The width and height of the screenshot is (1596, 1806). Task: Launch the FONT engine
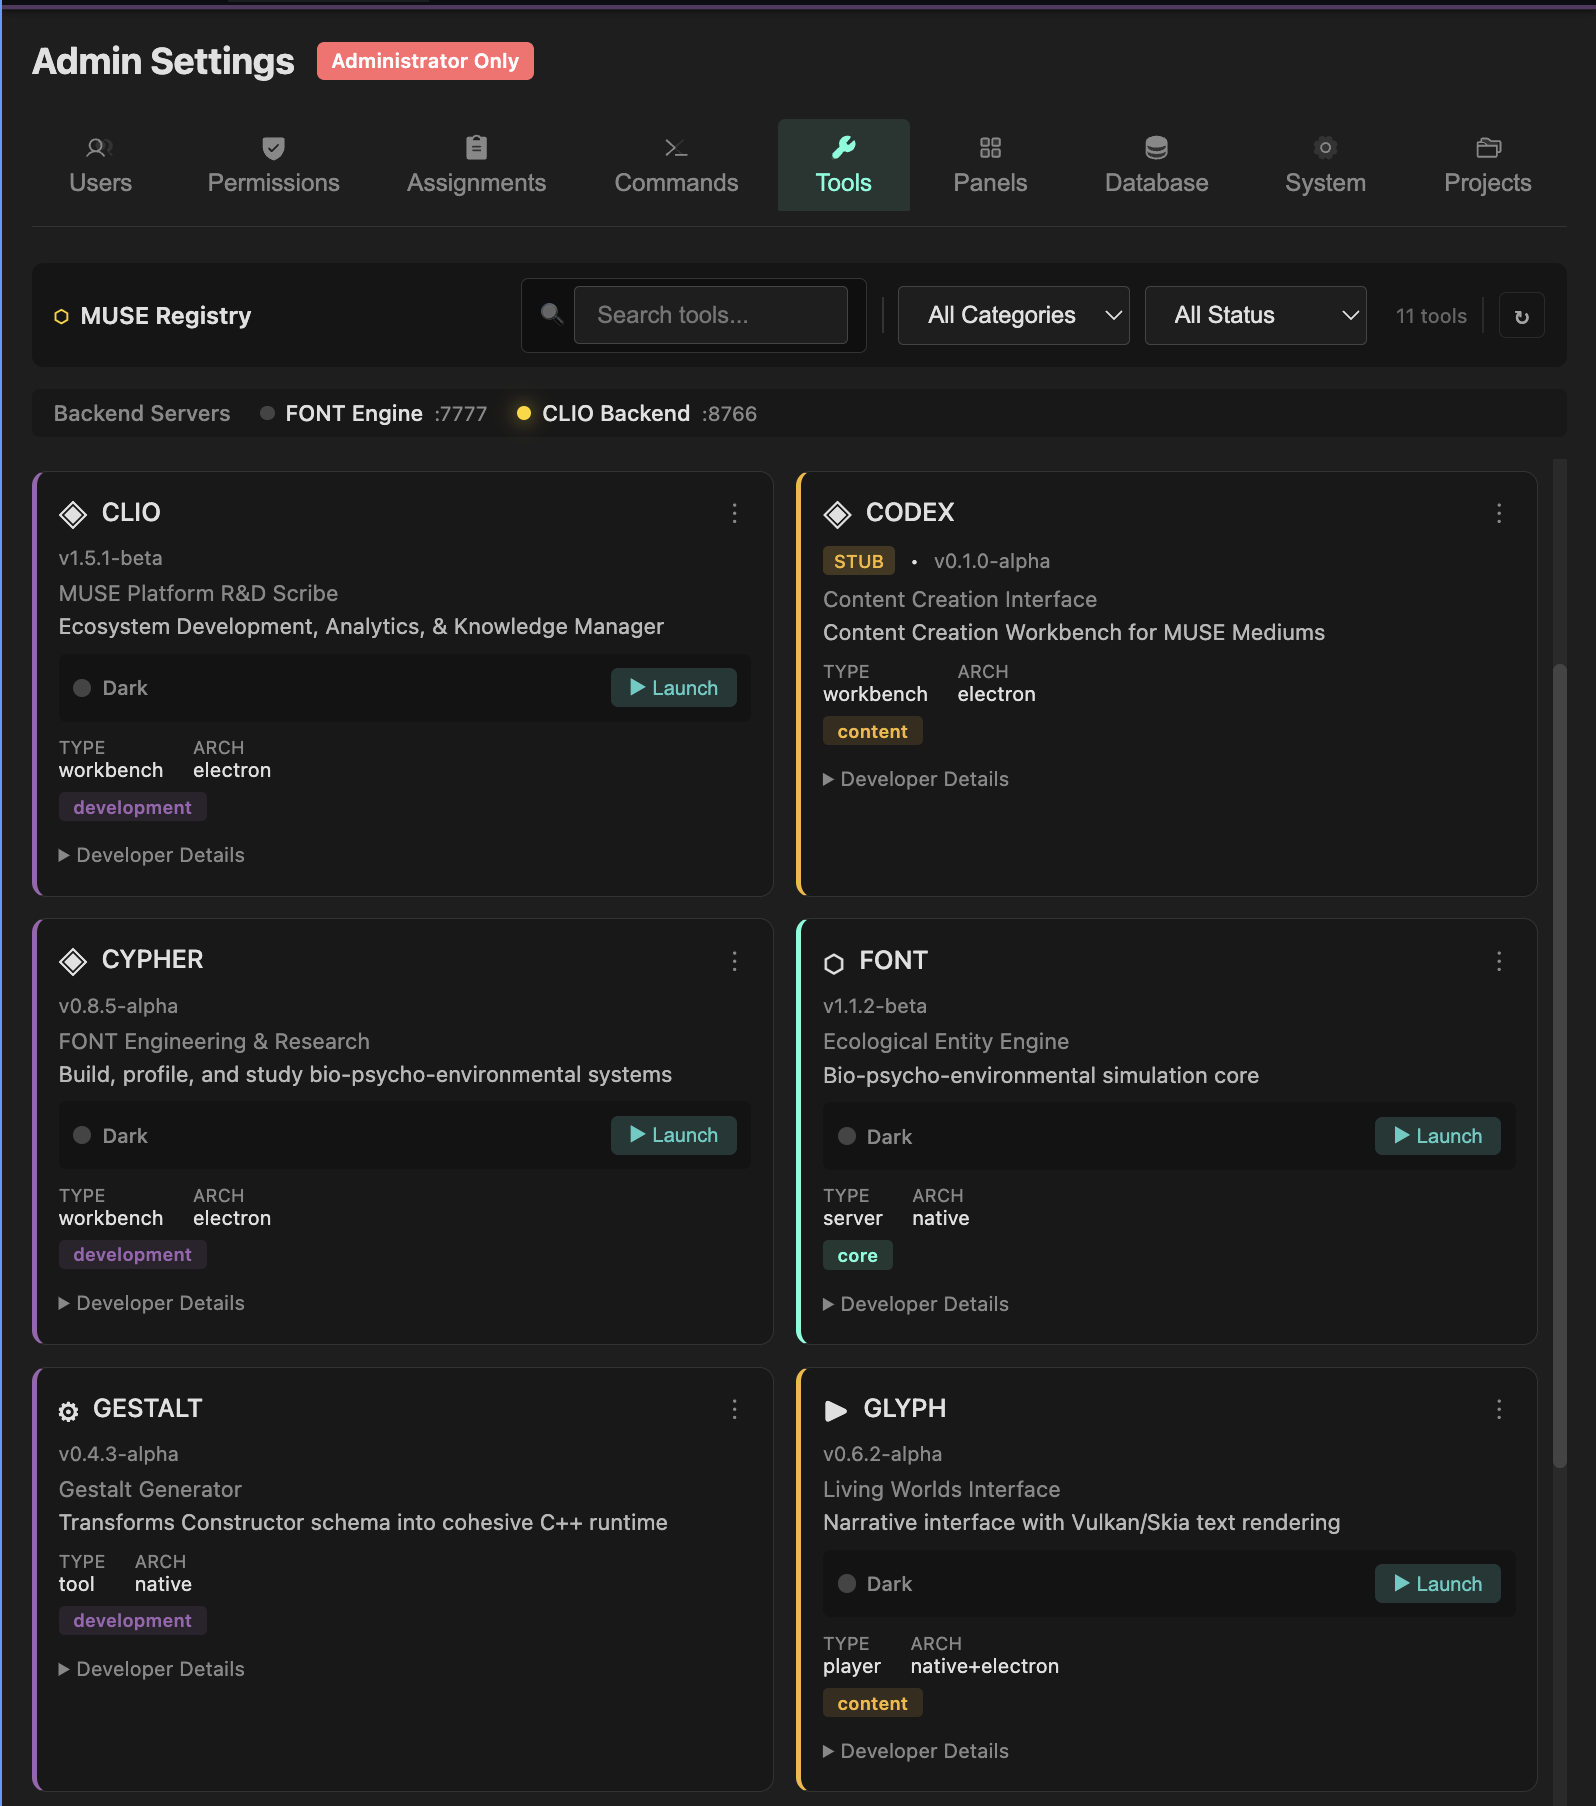point(1438,1136)
